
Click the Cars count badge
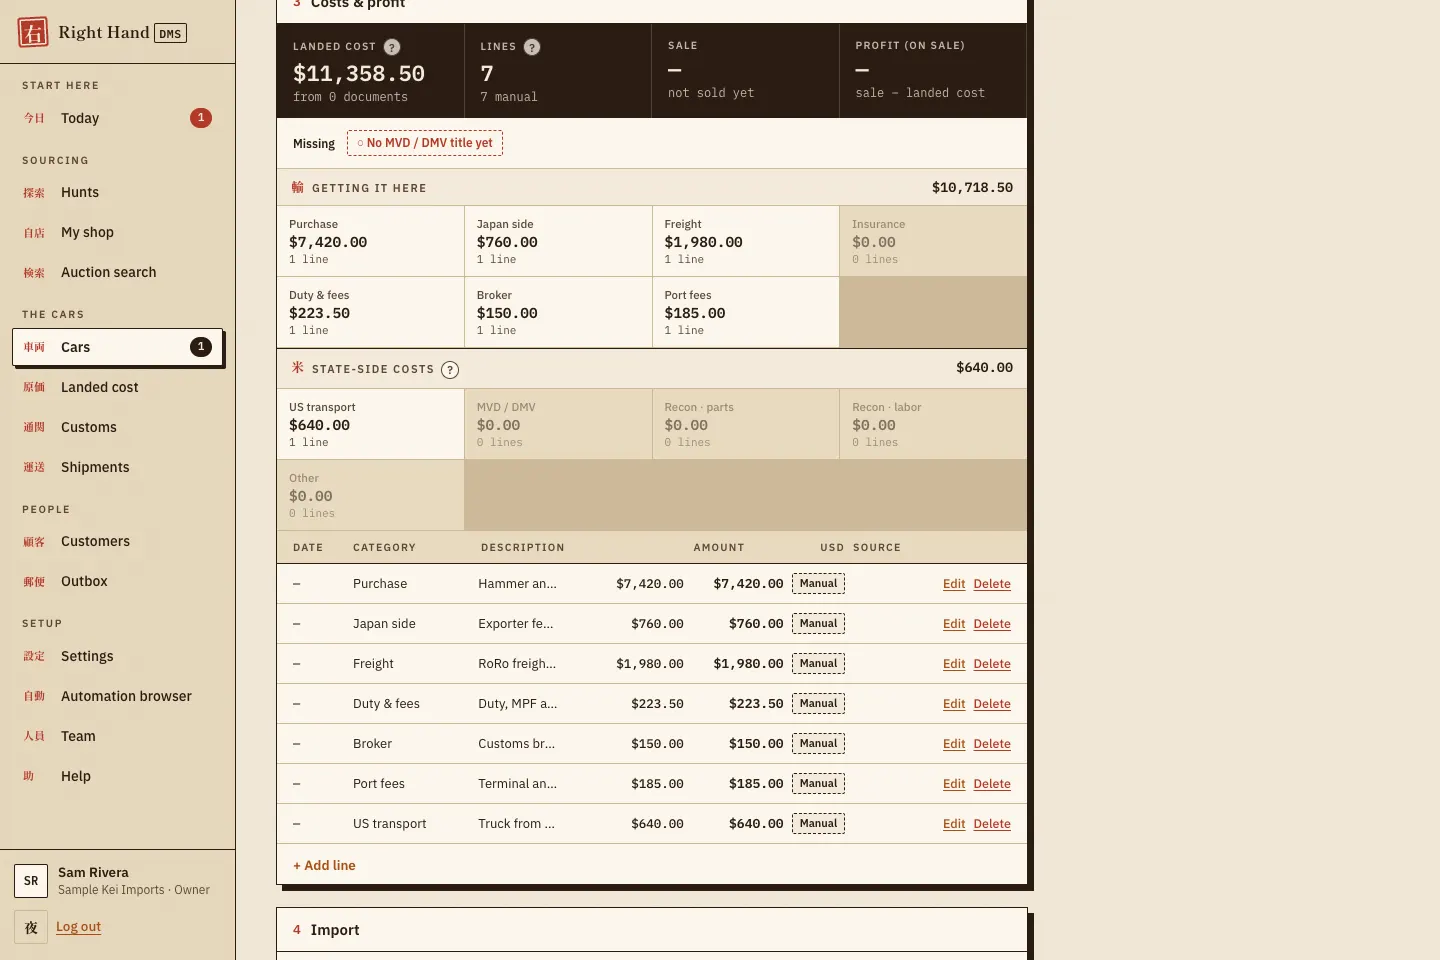tap(201, 347)
